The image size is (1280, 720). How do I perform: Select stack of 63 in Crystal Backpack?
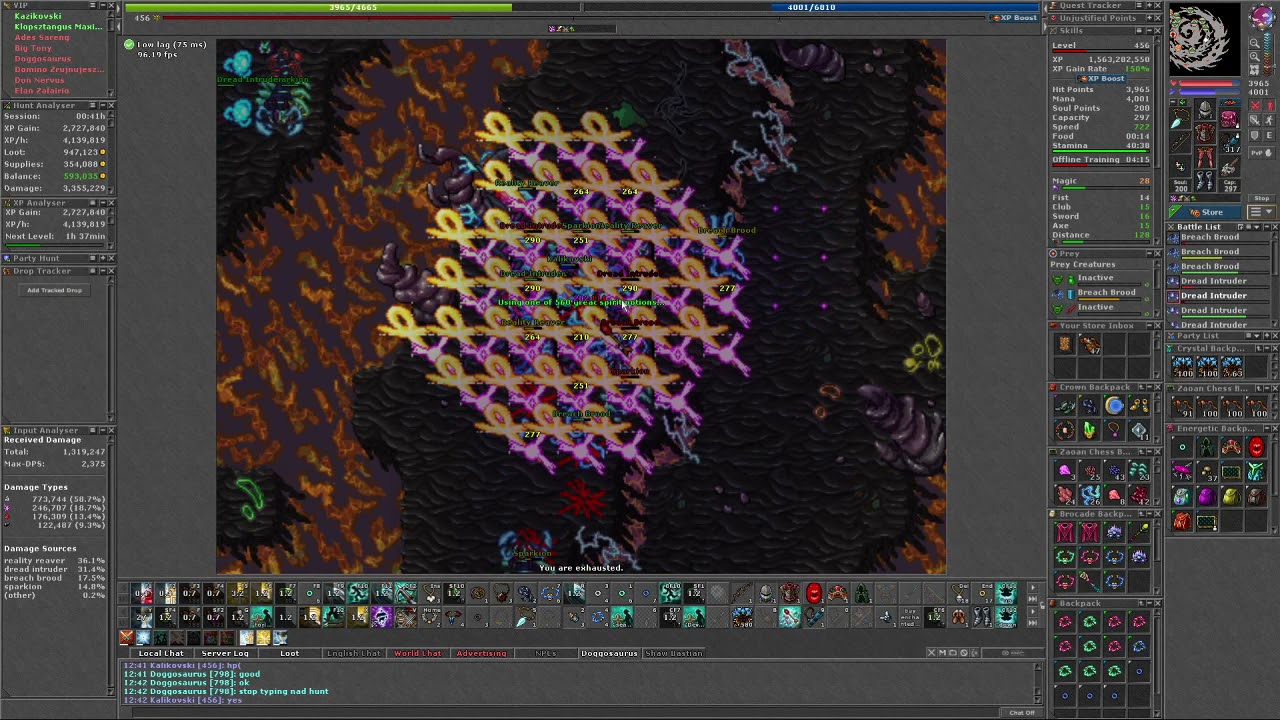[1232, 366]
